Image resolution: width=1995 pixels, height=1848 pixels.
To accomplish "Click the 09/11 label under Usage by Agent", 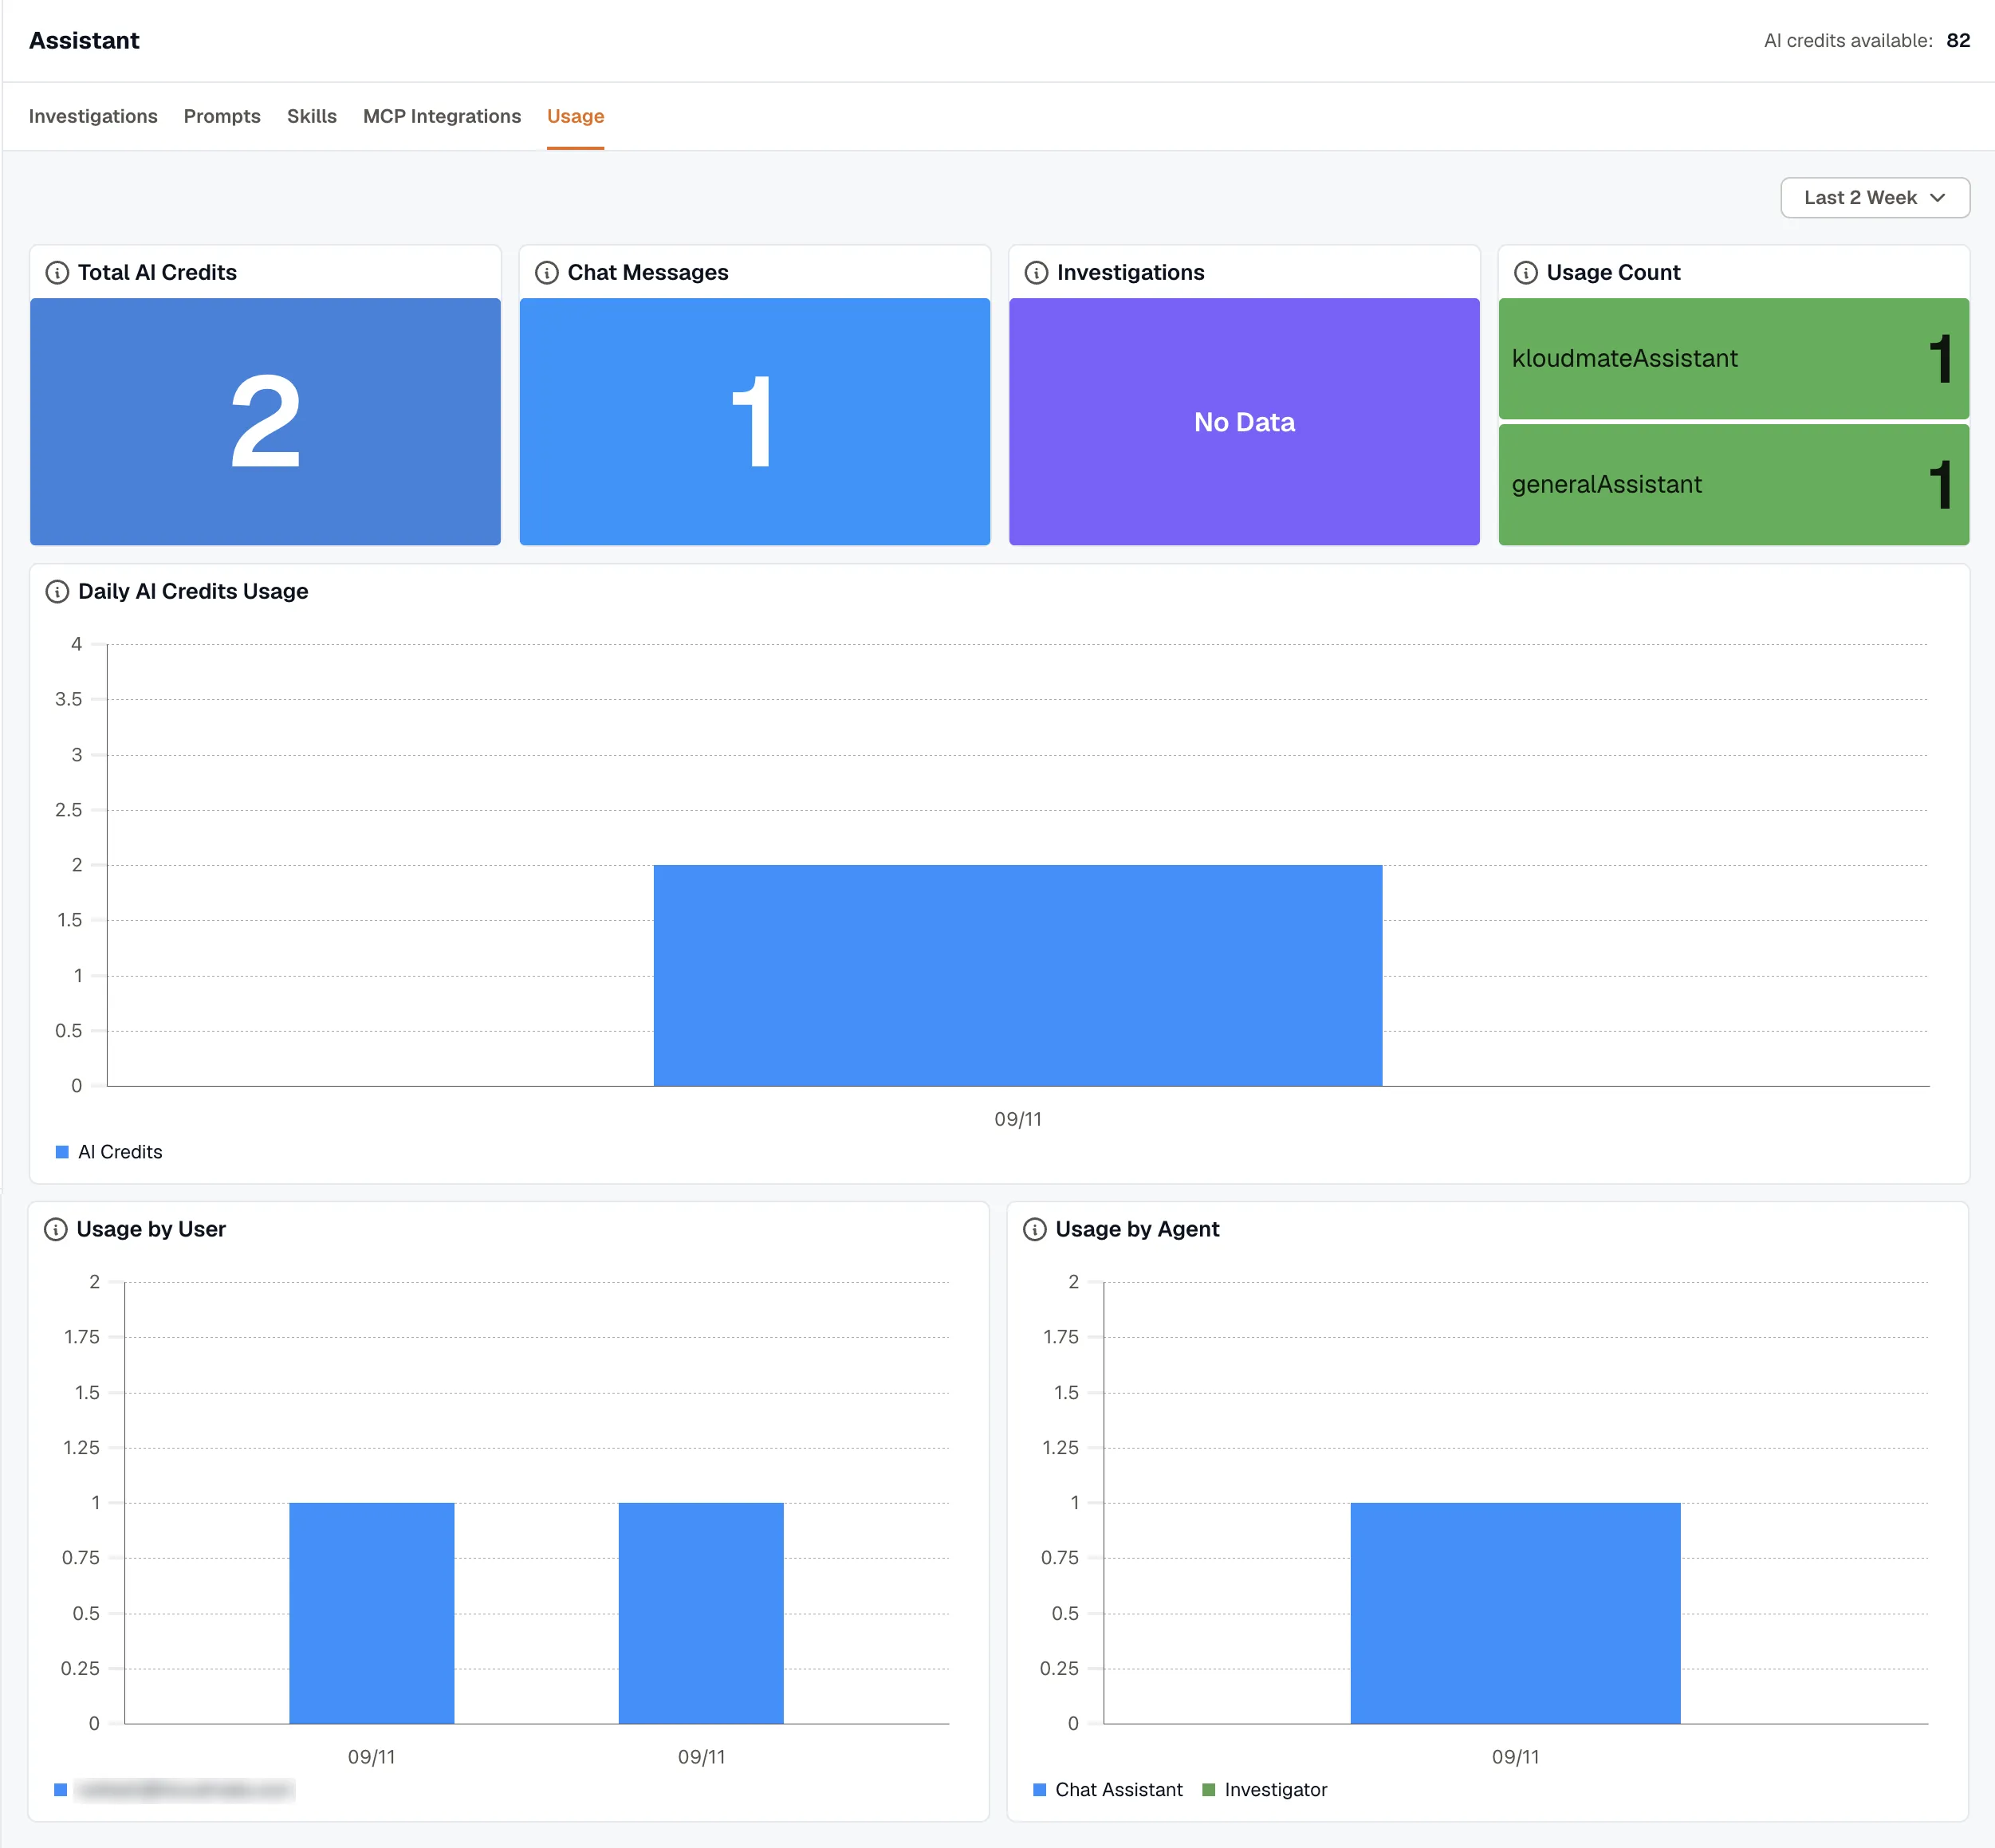I will 1515,1756.
